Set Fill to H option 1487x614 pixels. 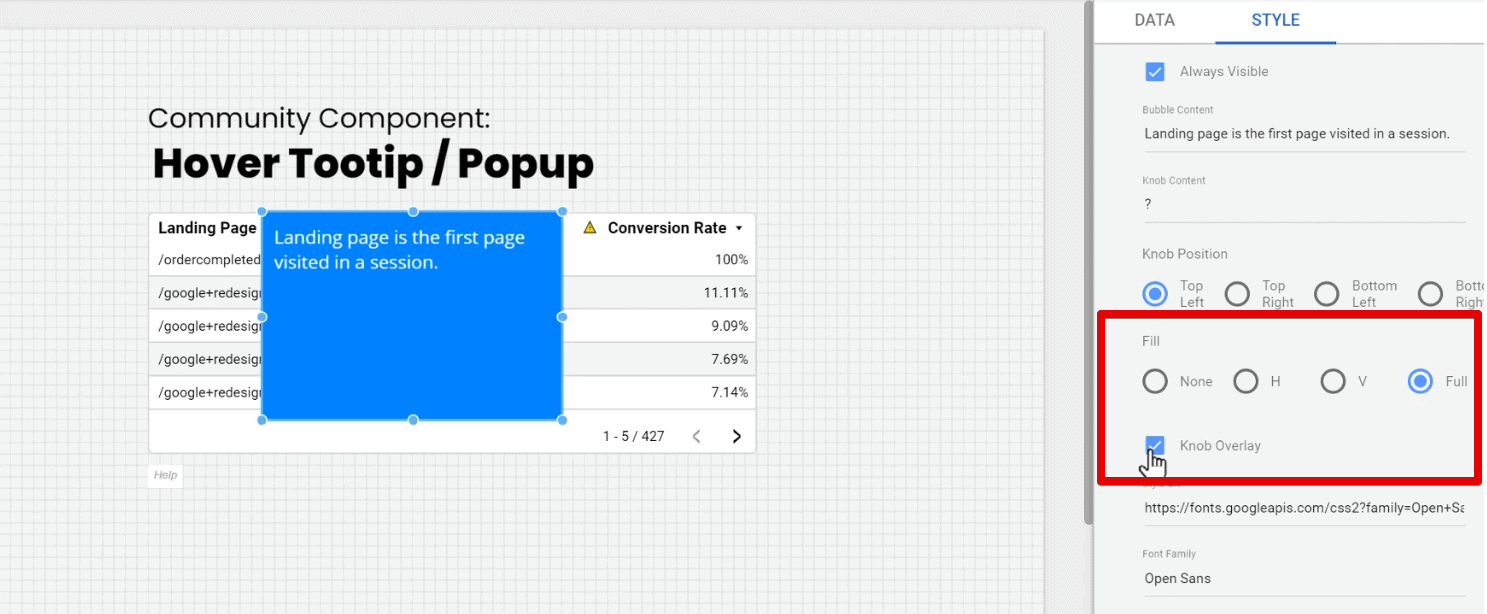coord(1245,381)
